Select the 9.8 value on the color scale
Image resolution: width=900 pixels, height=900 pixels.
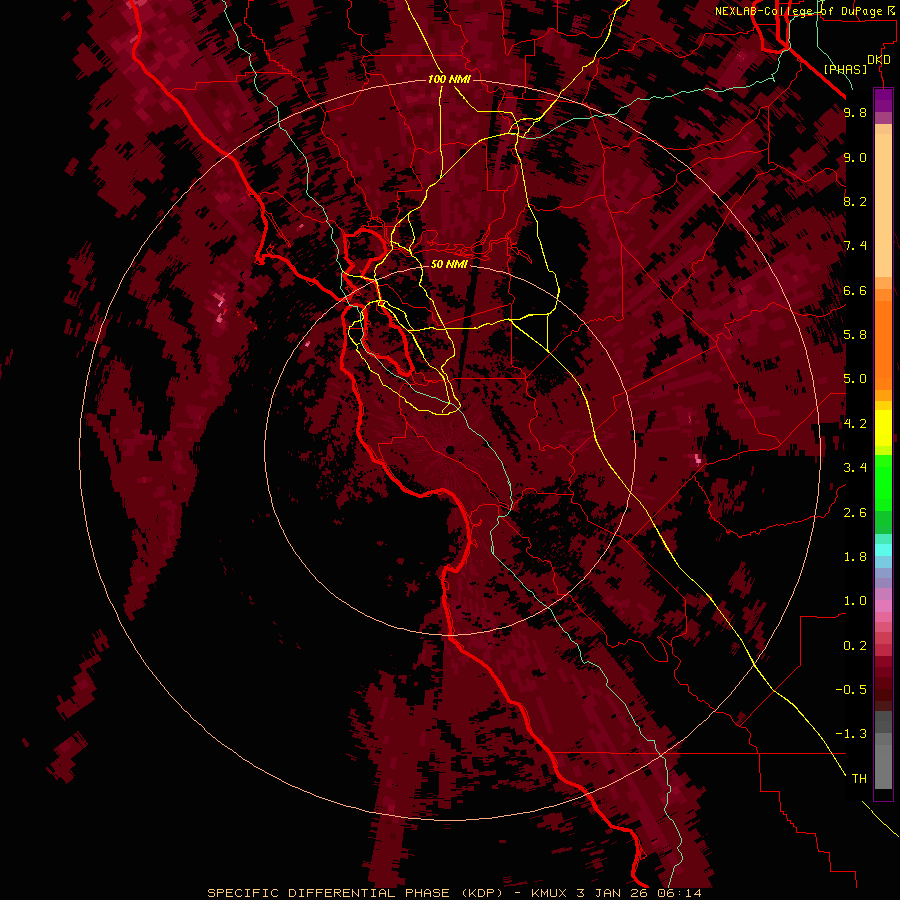[855, 112]
